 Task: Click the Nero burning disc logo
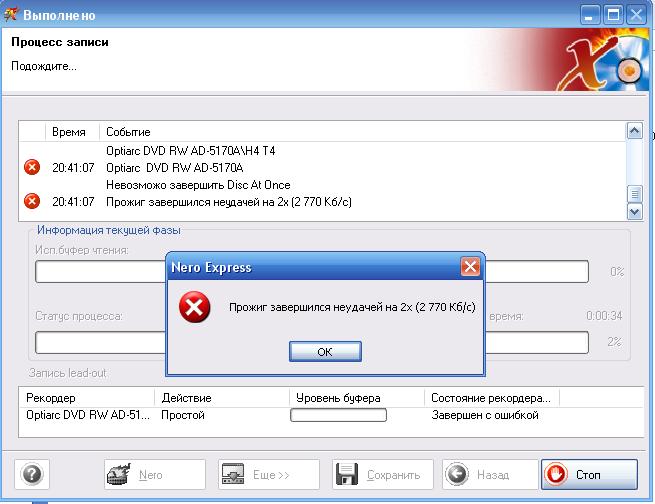(602, 62)
